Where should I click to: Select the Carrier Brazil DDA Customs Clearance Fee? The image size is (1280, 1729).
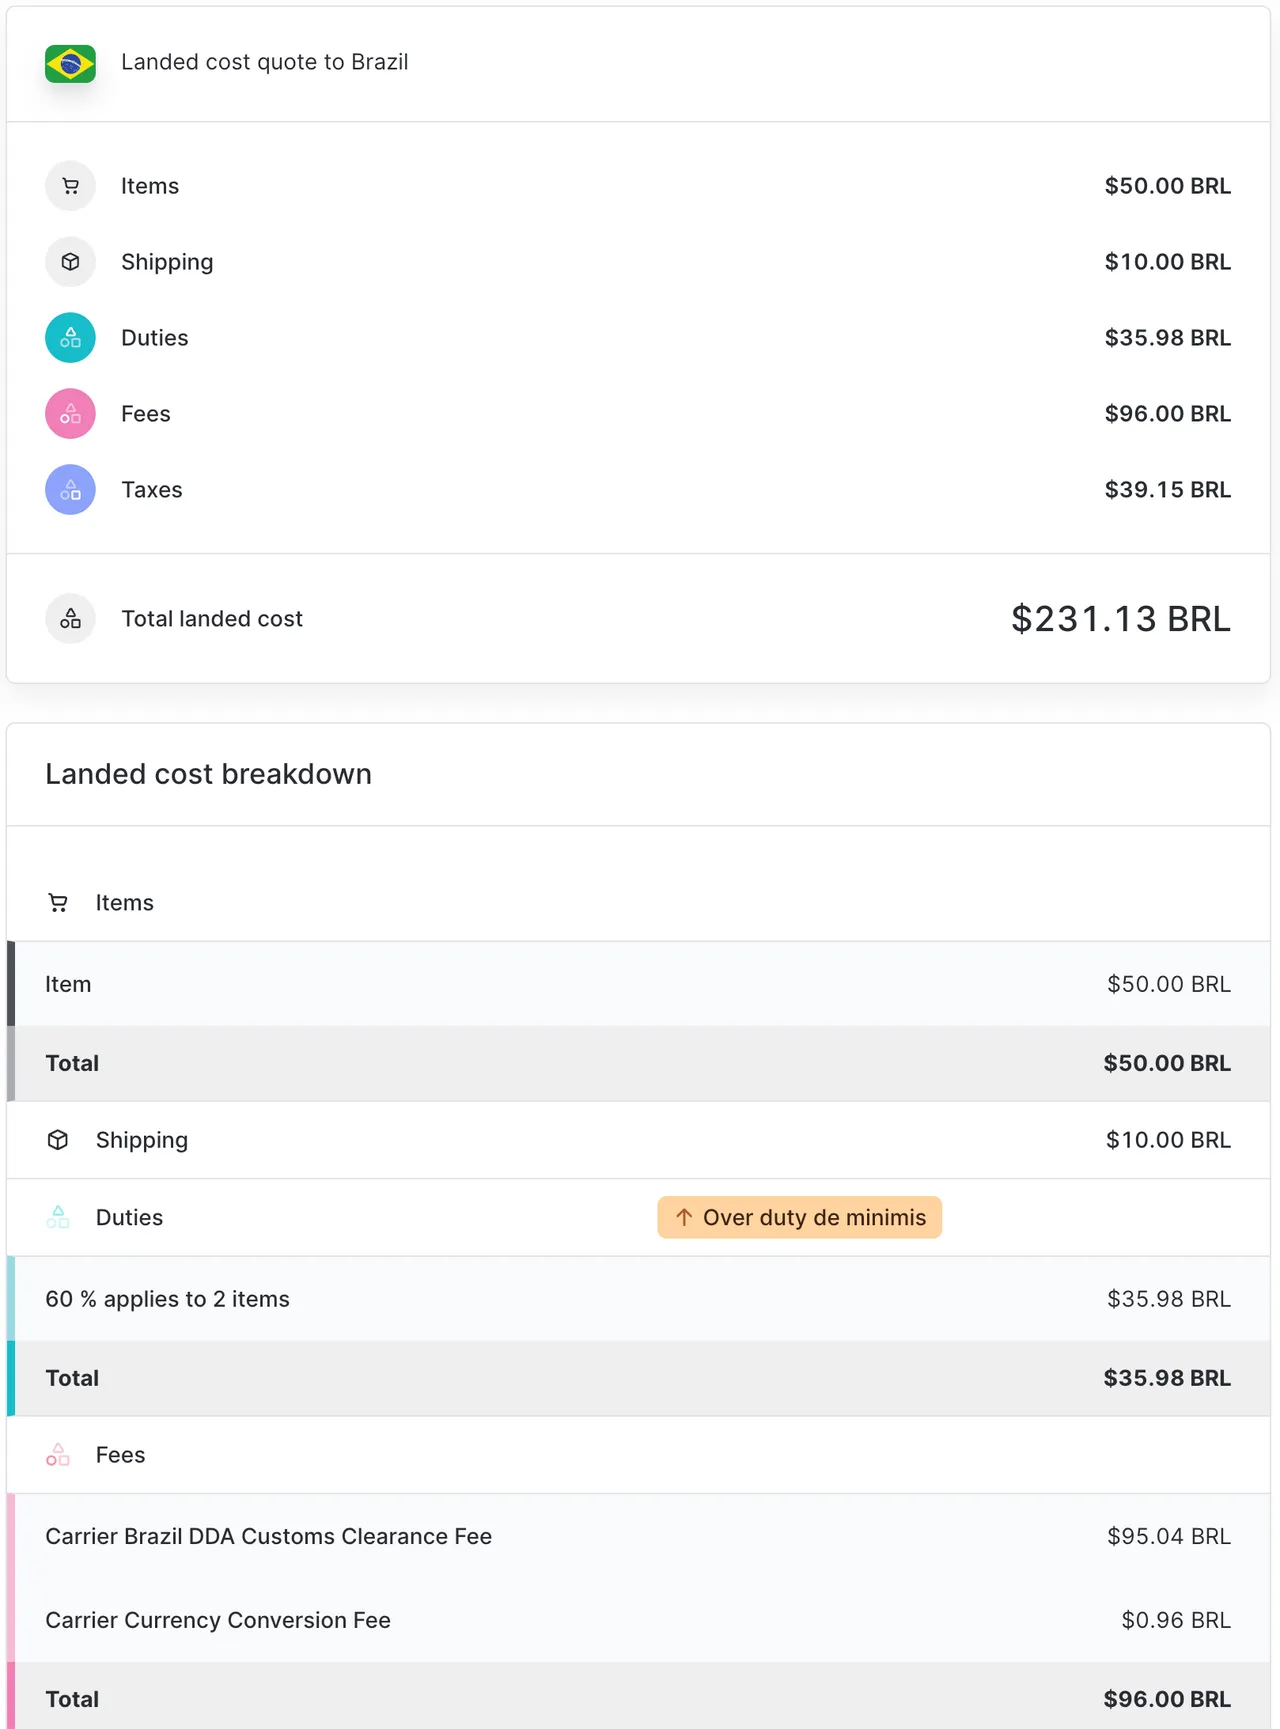[x=640, y=1536]
